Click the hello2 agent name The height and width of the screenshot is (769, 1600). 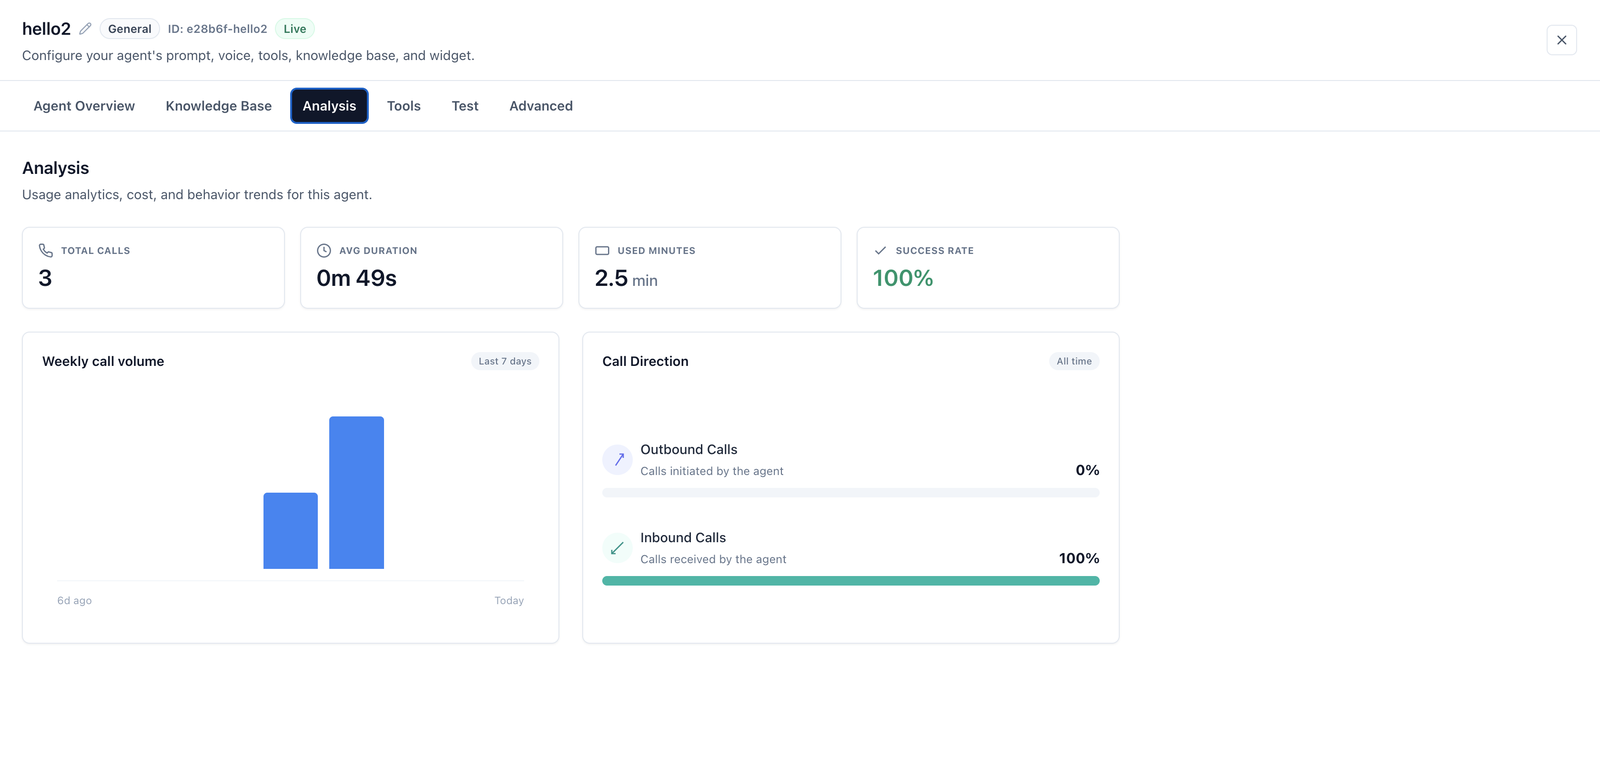coord(46,29)
